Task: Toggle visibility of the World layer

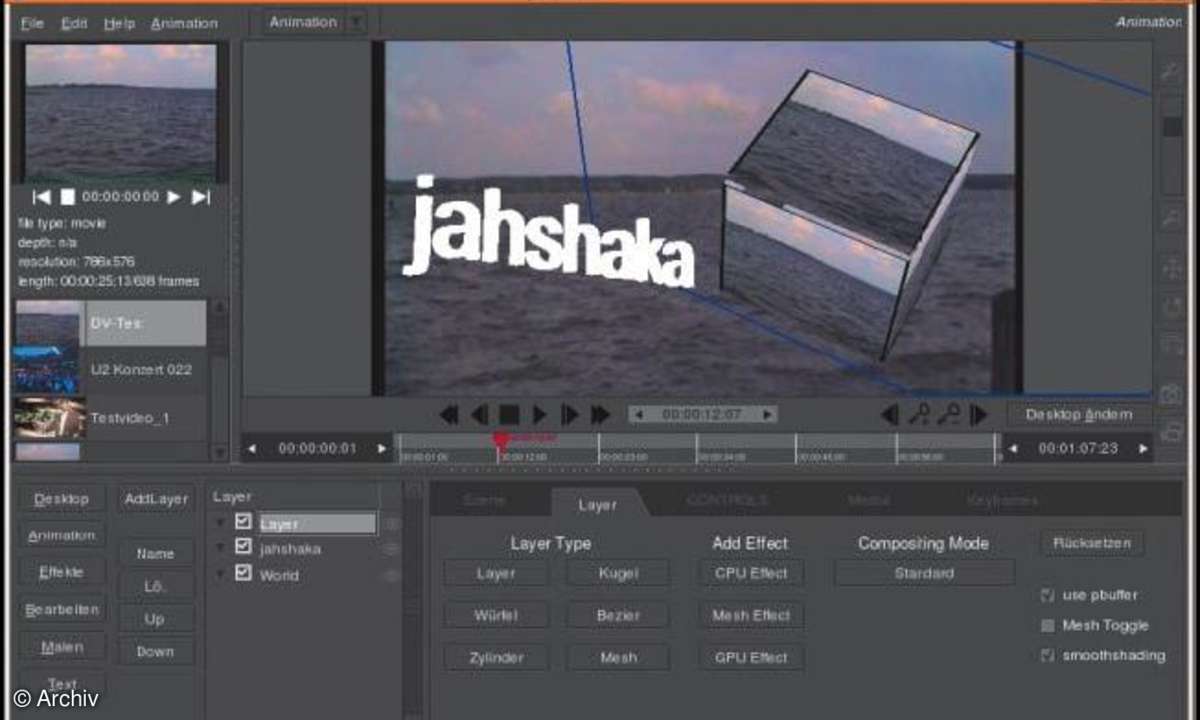Action: point(390,575)
